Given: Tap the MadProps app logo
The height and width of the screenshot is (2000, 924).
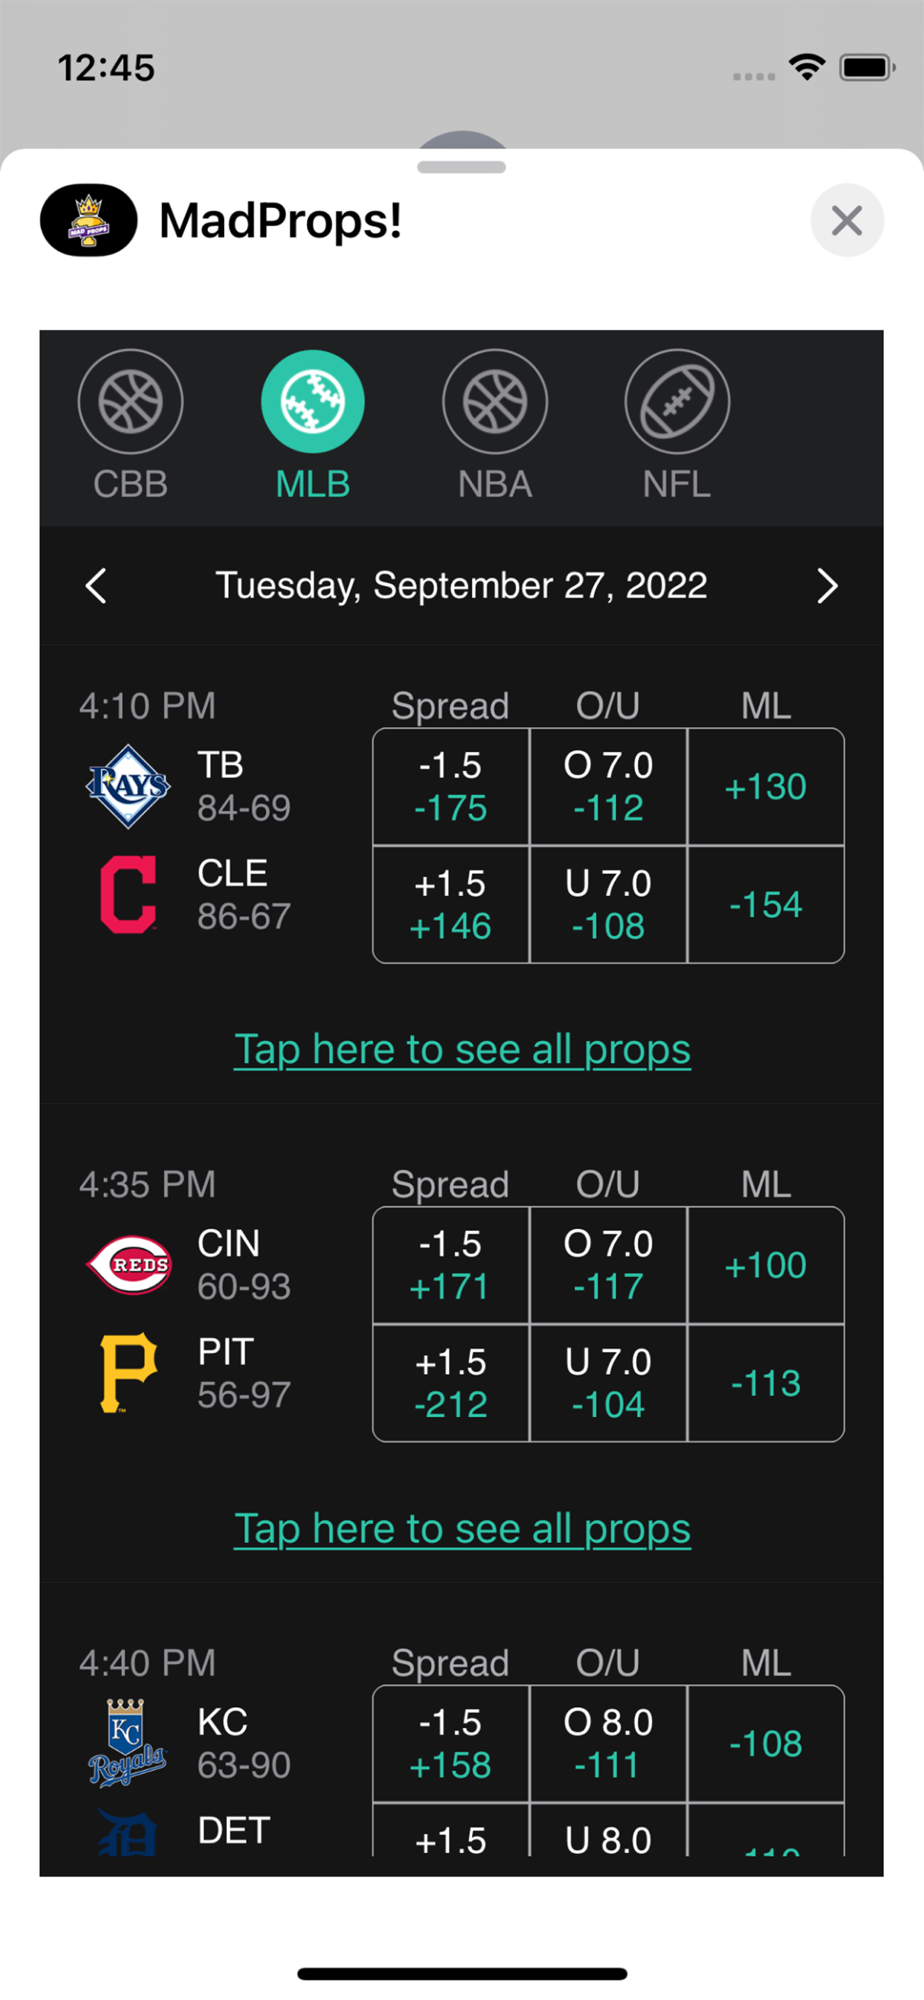Looking at the screenshot, I should (89, 220).
